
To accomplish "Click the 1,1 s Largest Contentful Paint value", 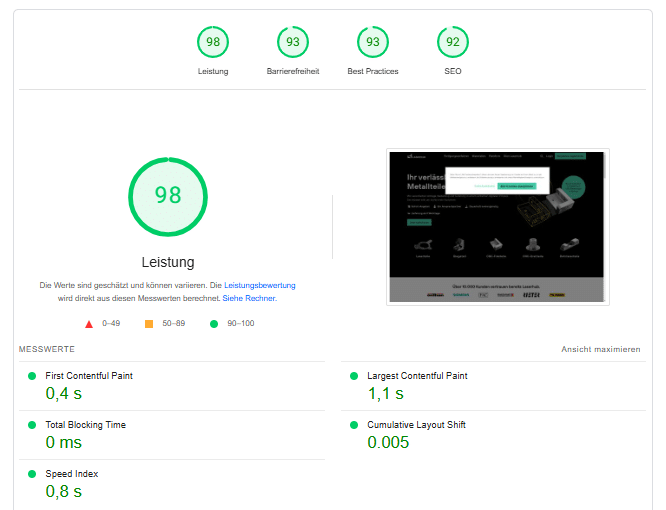I will tap(386, 394).
